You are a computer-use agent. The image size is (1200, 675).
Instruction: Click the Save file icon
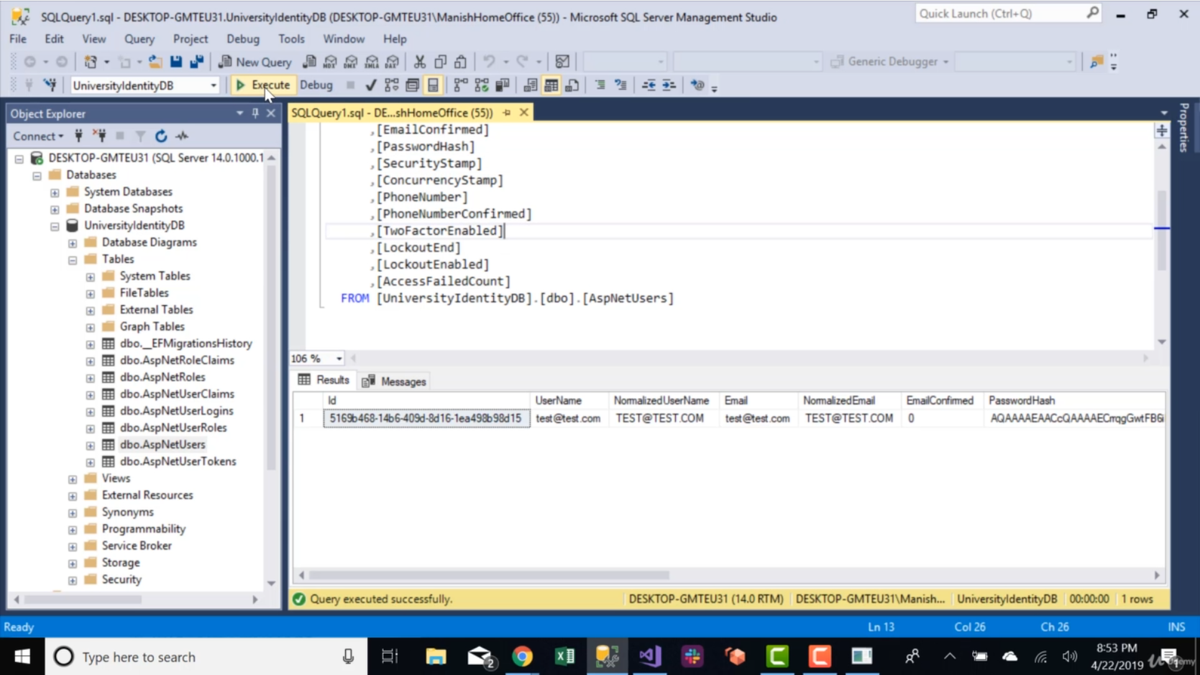(176, 62)
